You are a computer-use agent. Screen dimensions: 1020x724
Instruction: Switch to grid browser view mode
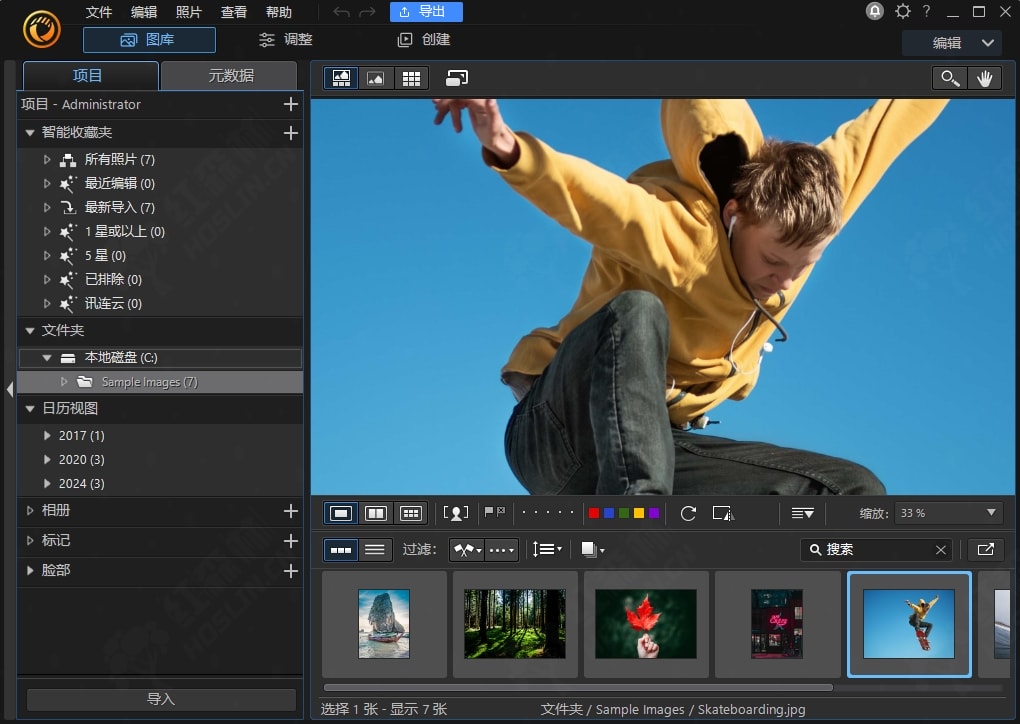tap(410, 78)
